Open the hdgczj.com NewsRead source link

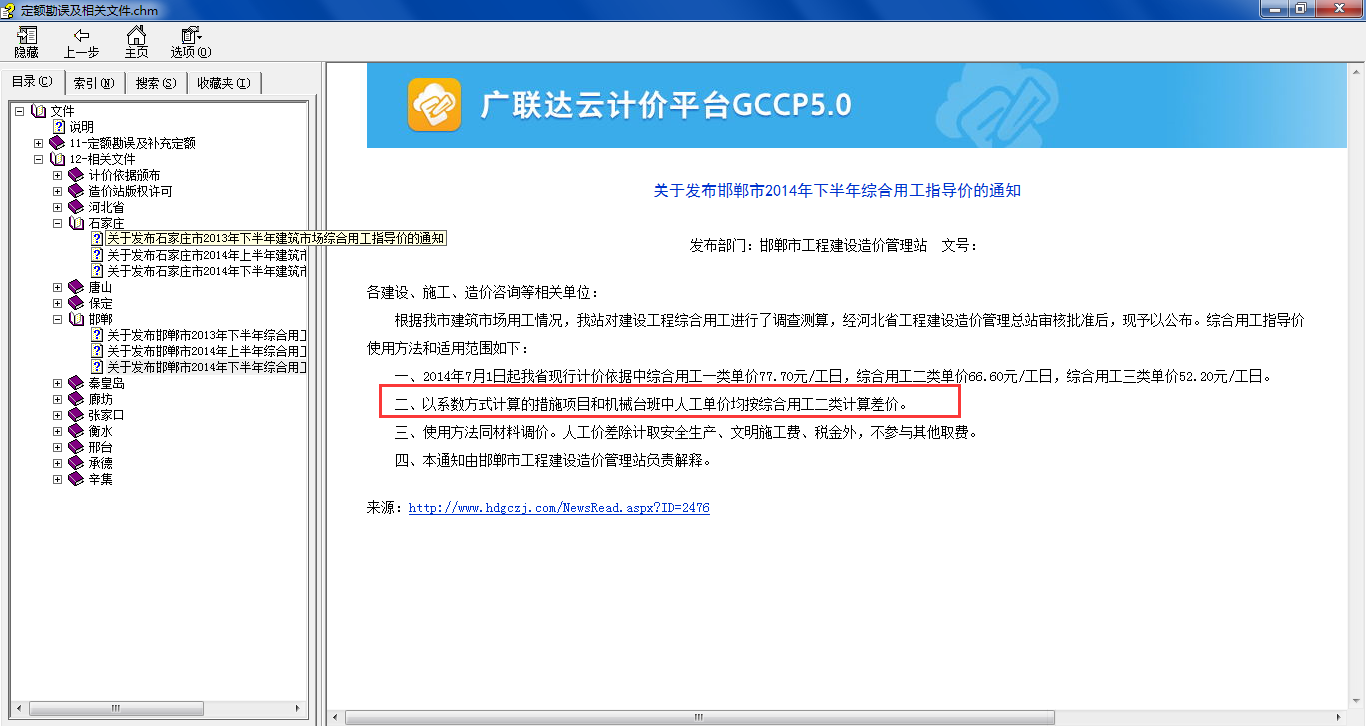tap(559, 508)
